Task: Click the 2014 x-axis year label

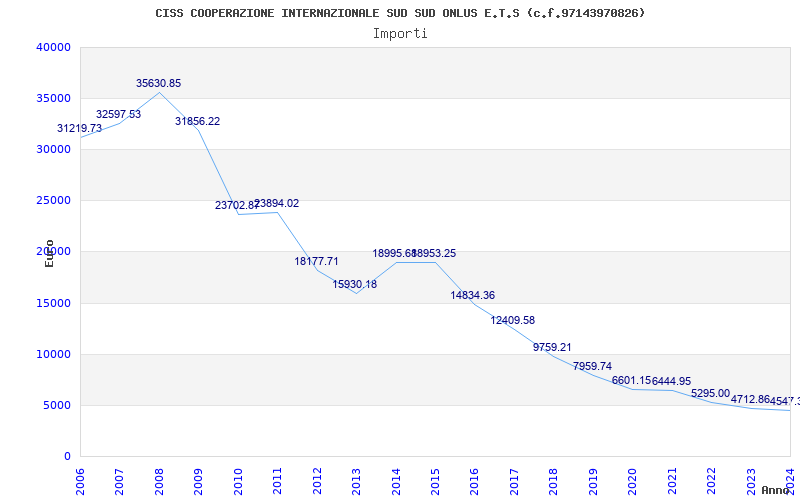Action: (x=396, y=481)
